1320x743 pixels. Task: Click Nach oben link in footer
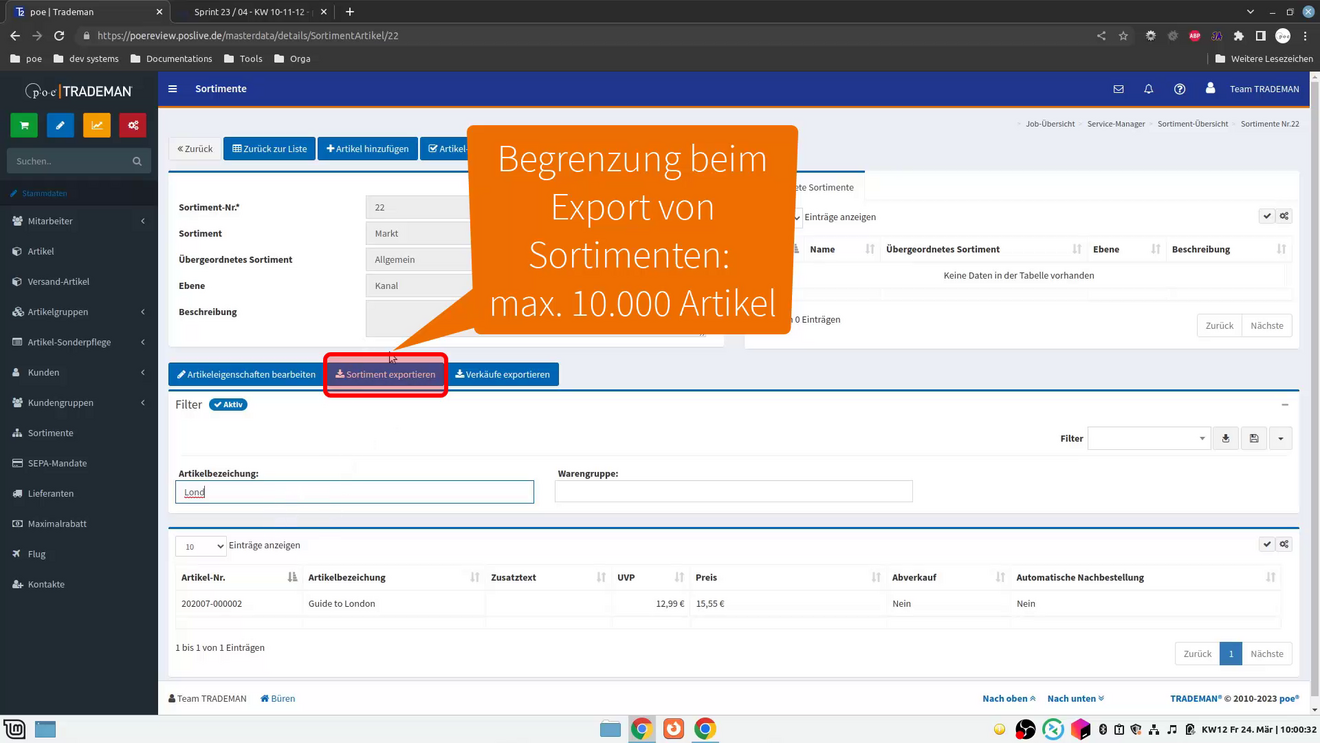pyautogui.click(x=1009, y=699)
